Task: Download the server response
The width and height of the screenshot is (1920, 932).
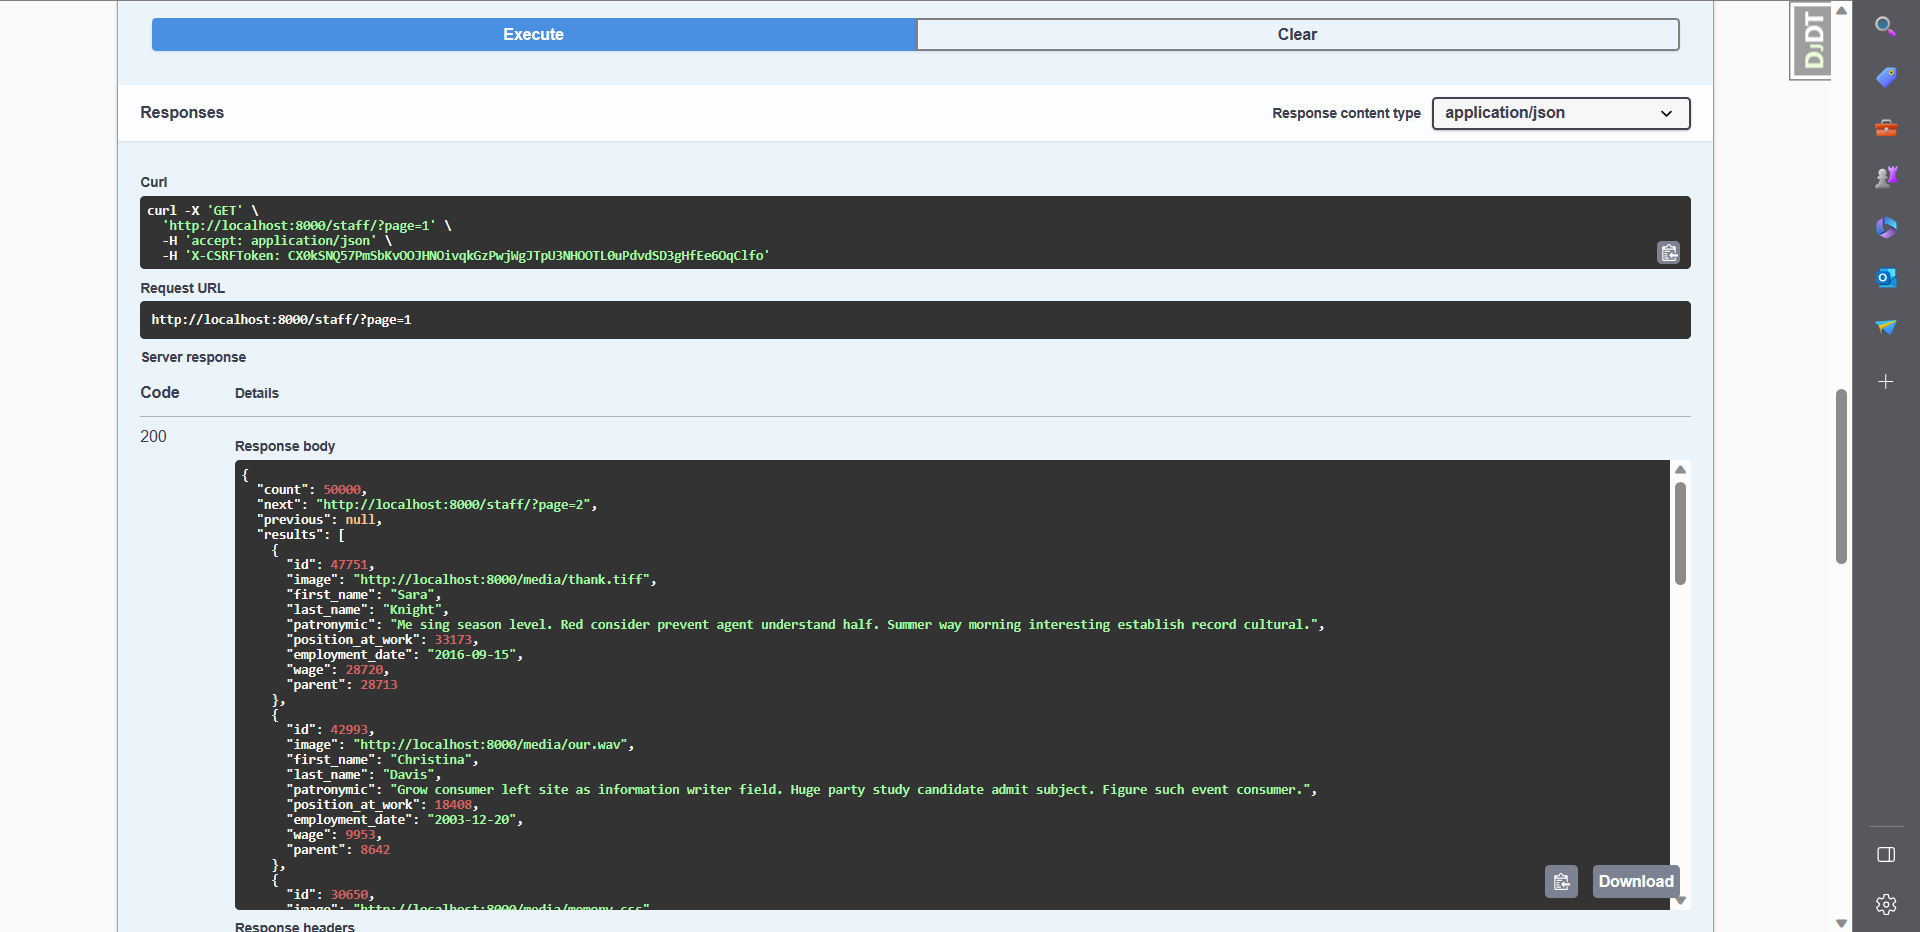Action: [1636, 881]
